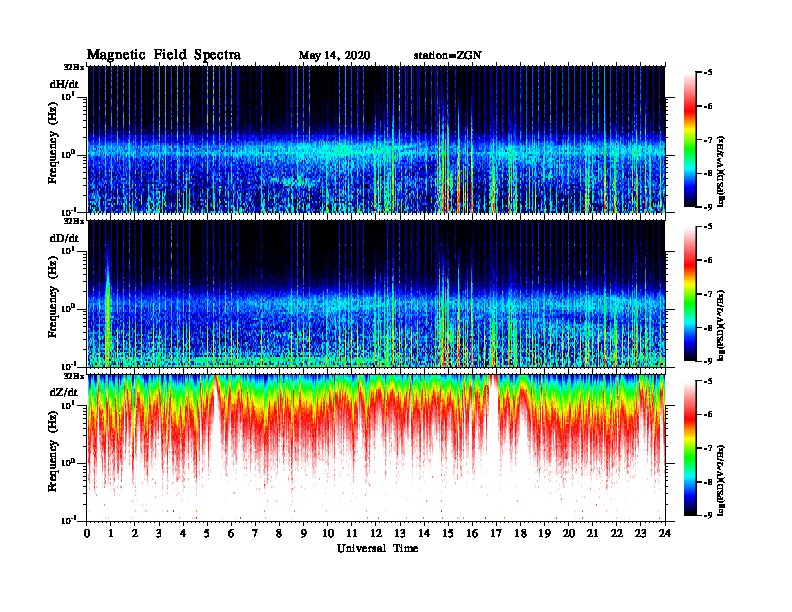Viewport: 792px width, 612px height.
Task: Click the color bar beside the dZ/dt panel
Action: [690, 447]
